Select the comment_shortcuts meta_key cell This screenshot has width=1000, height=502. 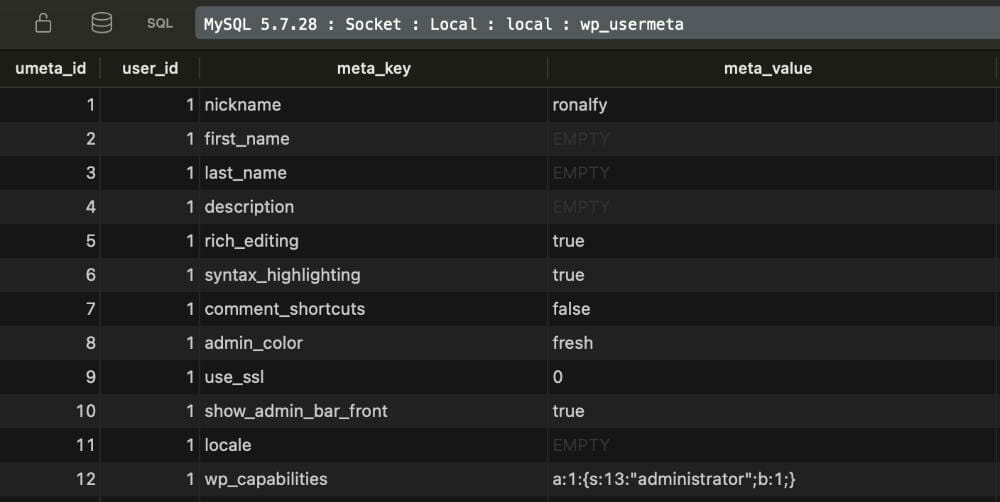pyautogui.click(x=374, y=309)
